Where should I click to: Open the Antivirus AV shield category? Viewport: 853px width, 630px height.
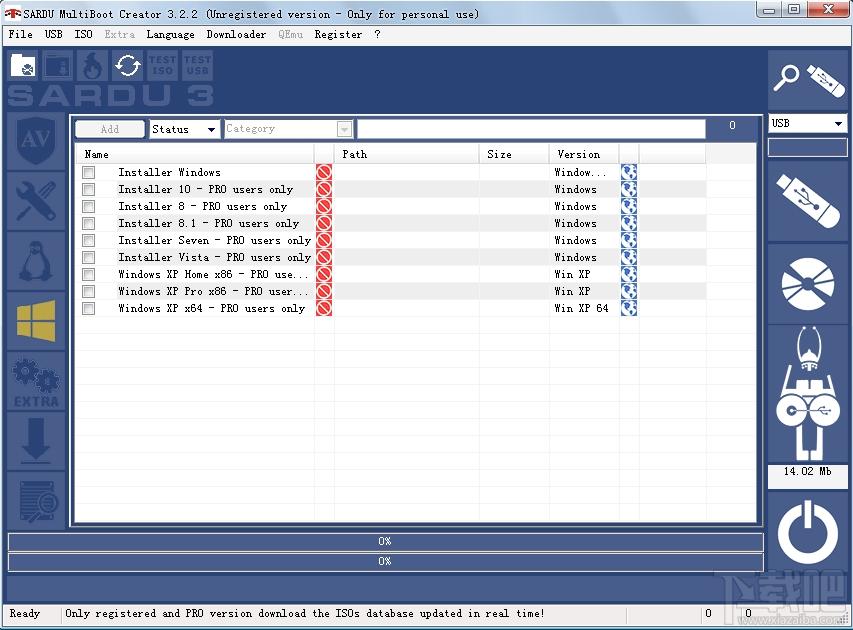click(36, 141)
